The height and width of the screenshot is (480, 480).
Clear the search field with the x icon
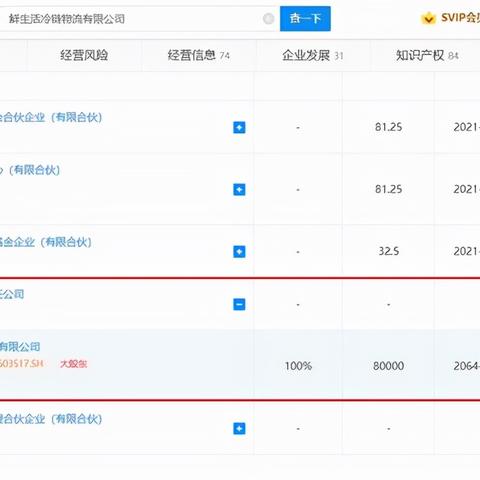268,19
